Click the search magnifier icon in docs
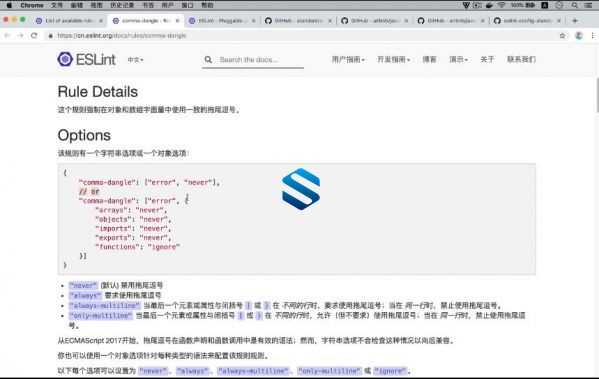 click(208, 60)
